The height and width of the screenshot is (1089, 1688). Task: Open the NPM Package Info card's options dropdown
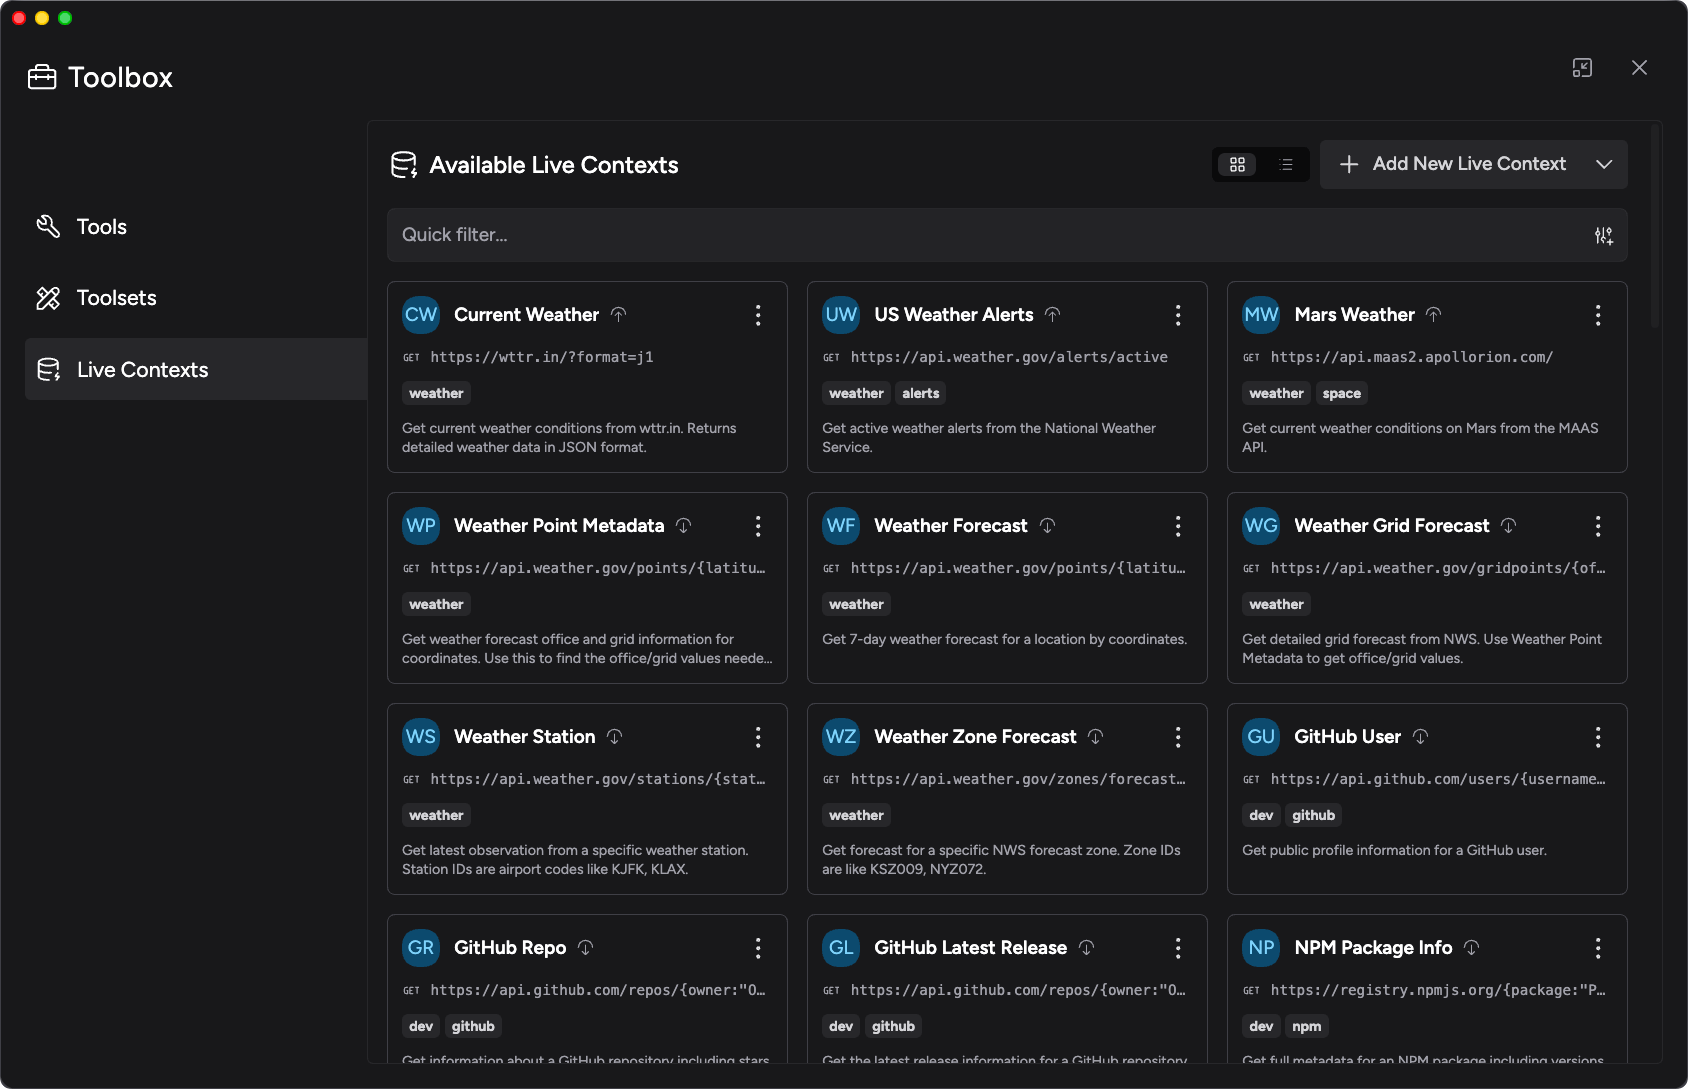point(1598,948)
